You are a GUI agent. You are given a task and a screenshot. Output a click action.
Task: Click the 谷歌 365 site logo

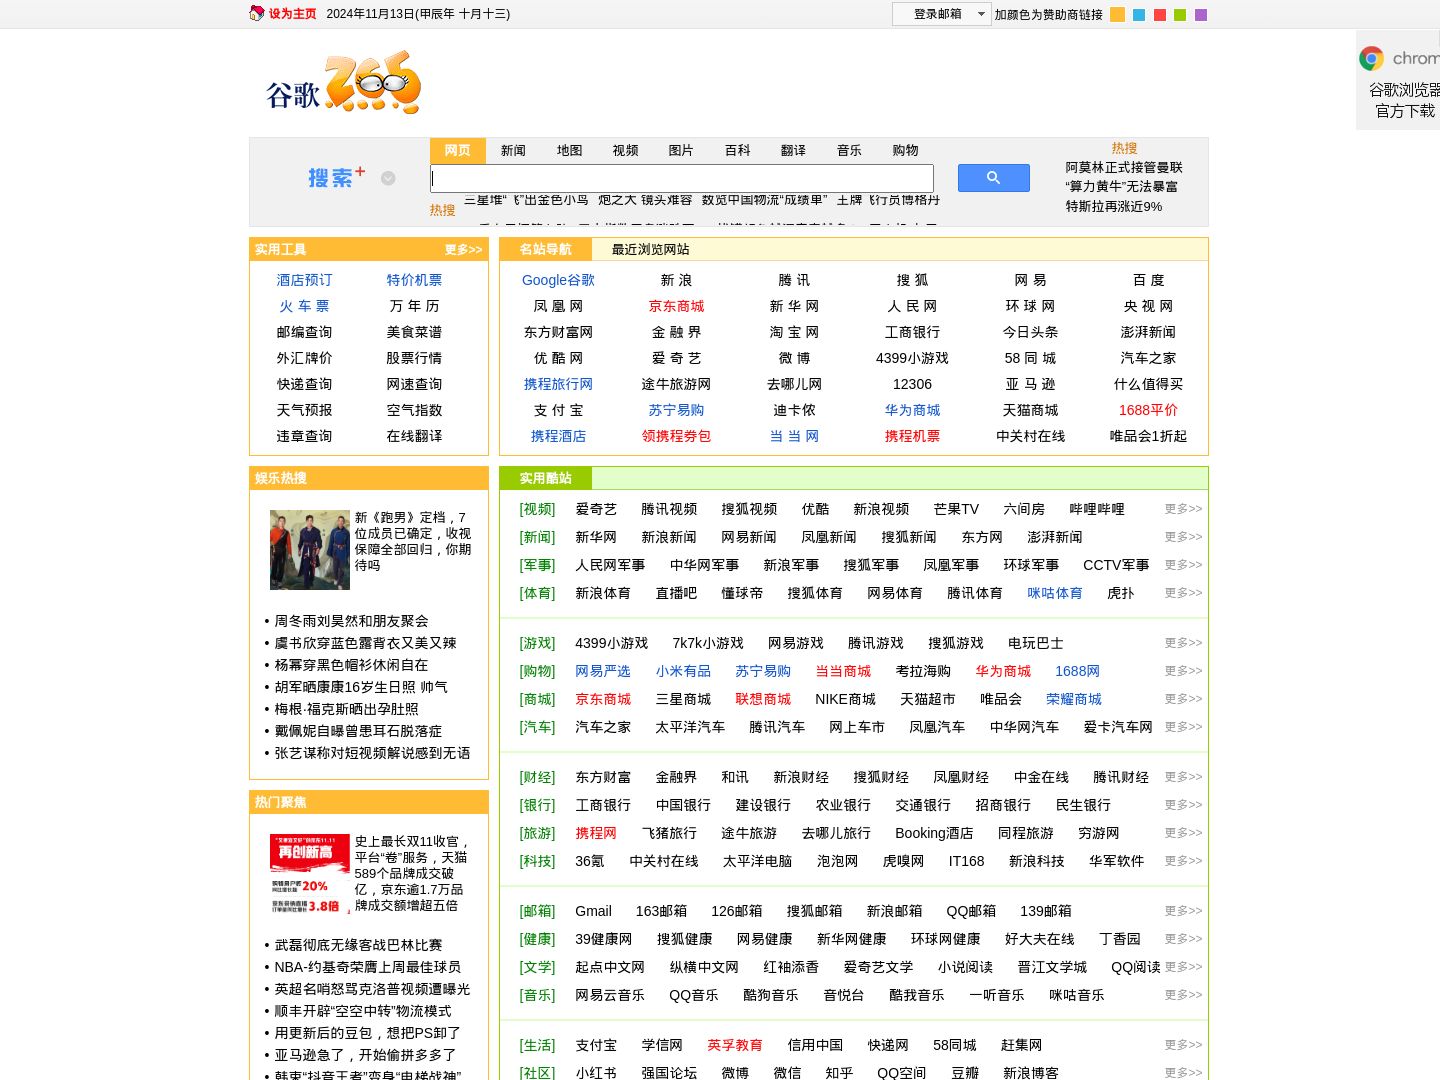344,83
